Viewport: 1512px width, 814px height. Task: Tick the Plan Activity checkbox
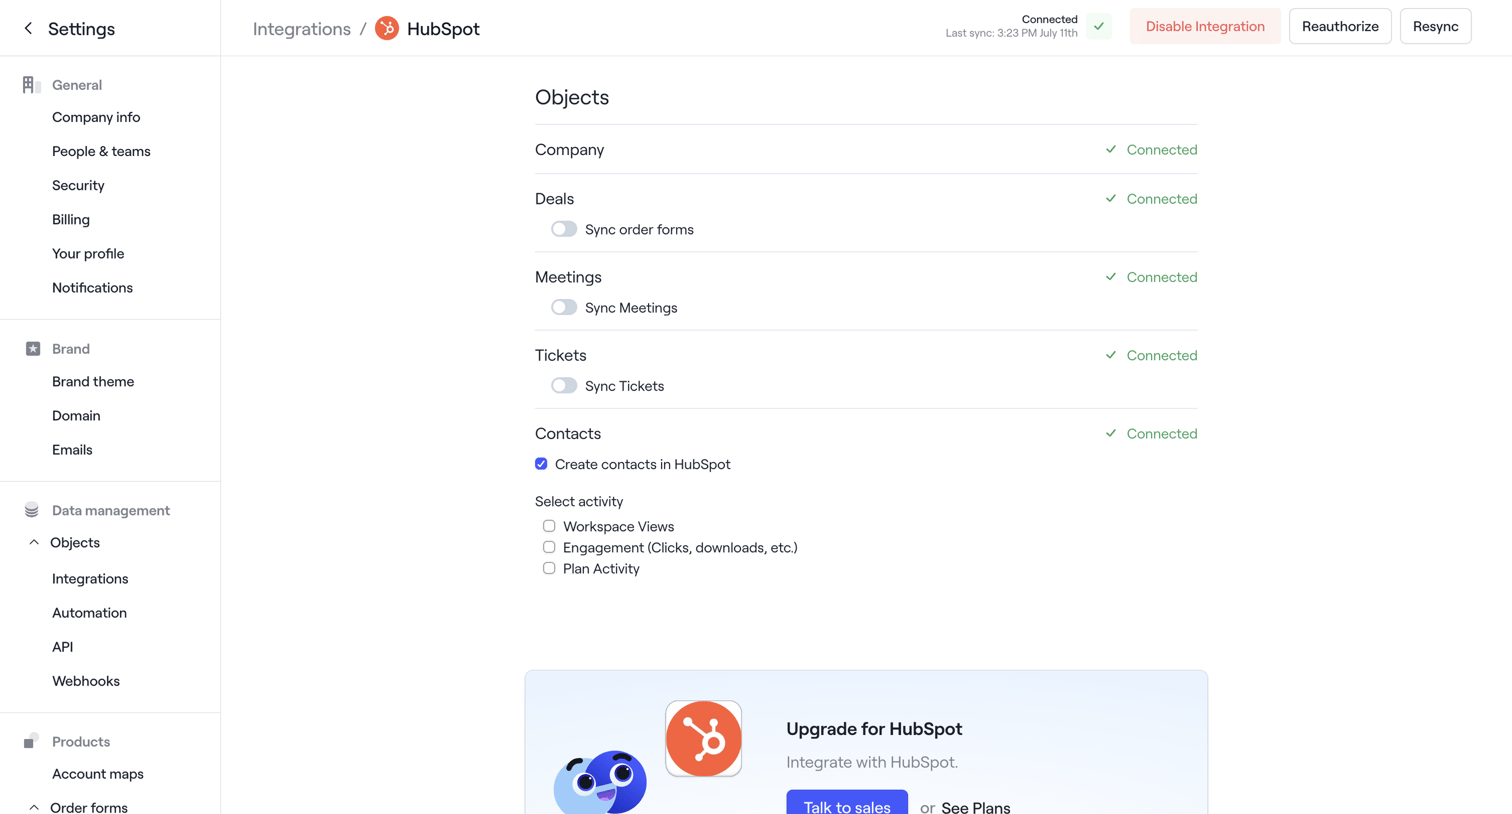tap(549, 568)
